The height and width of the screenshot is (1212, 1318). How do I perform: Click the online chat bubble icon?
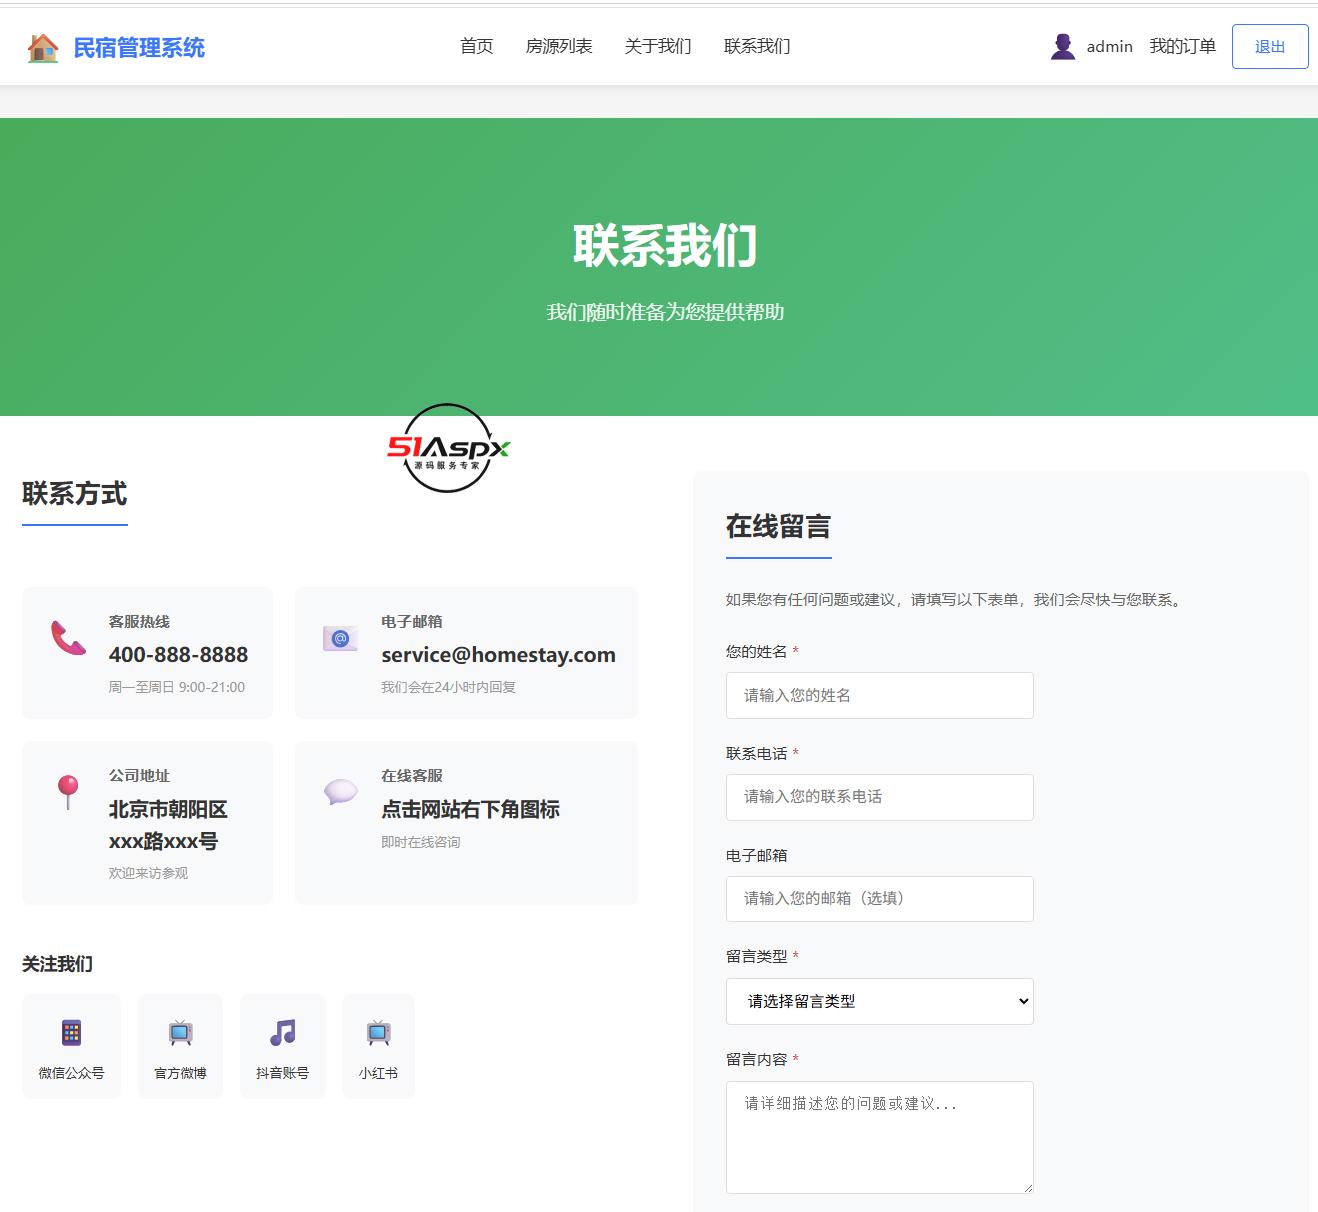340,792
